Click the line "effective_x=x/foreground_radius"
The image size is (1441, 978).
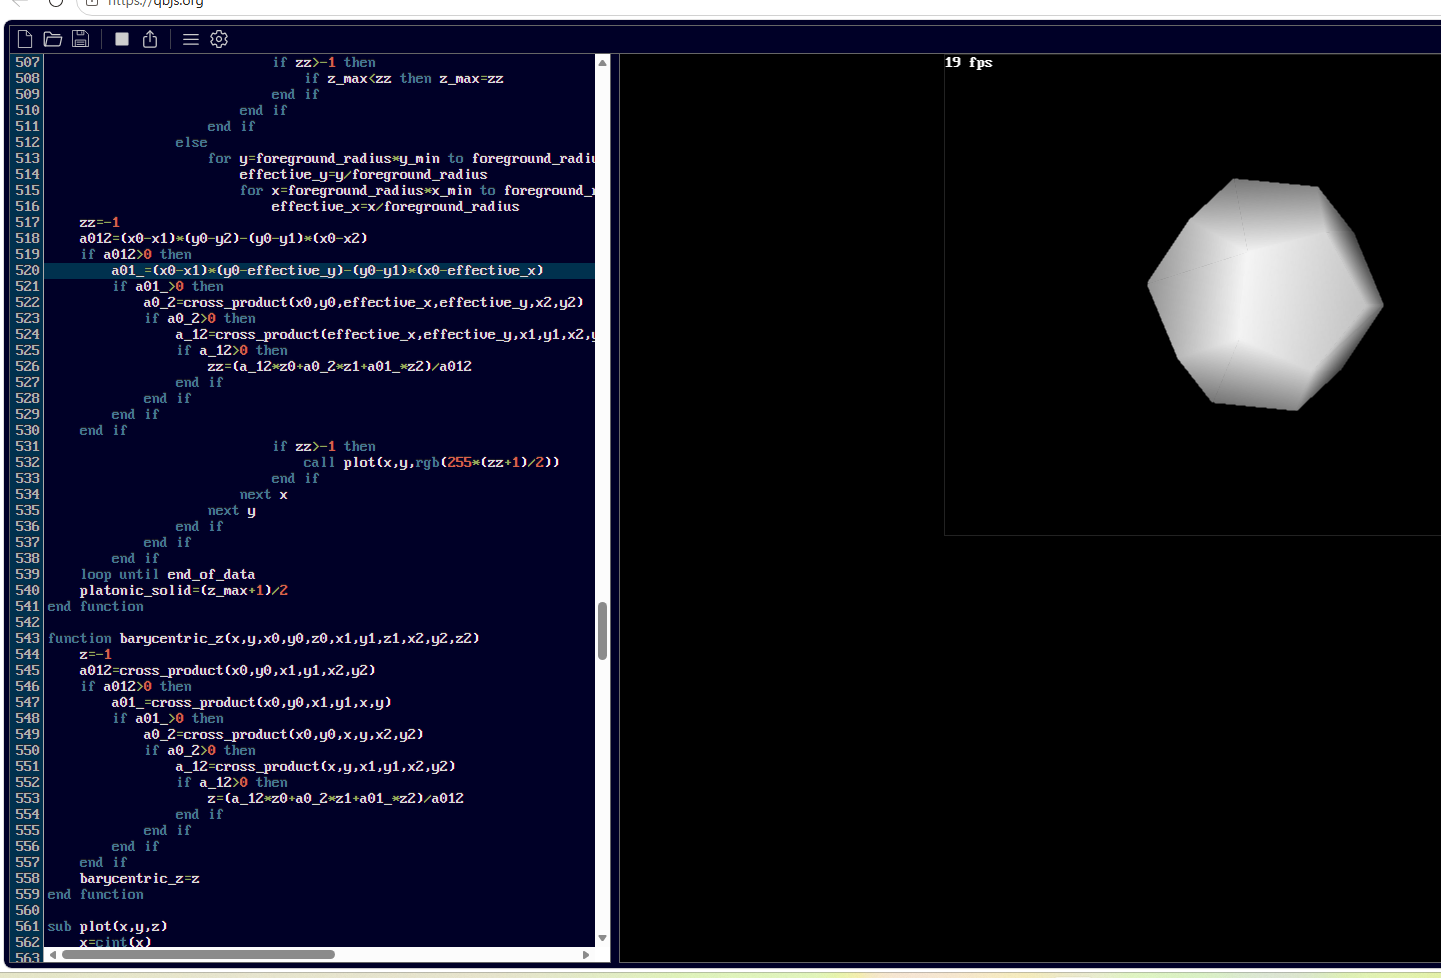pos(395,206)
